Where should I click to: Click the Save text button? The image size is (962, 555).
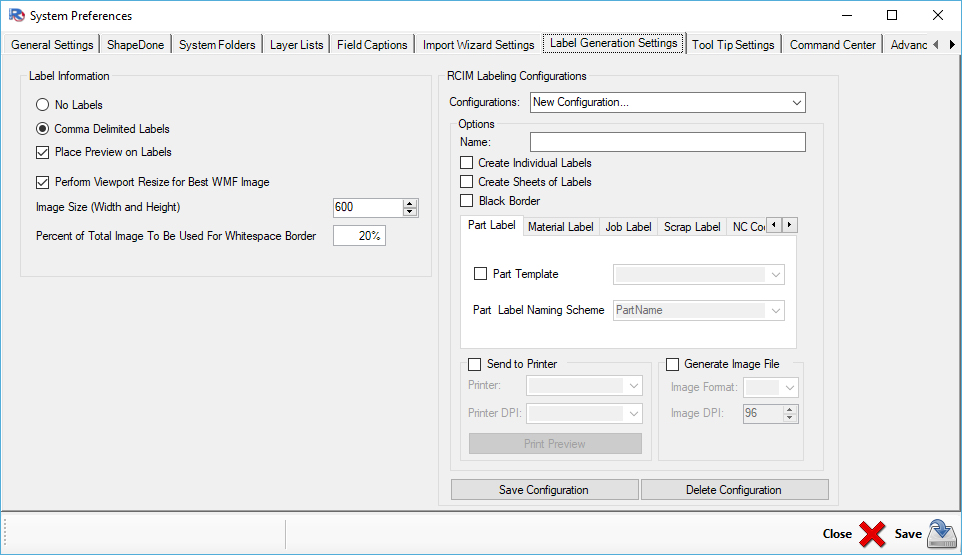click(908, 534)
